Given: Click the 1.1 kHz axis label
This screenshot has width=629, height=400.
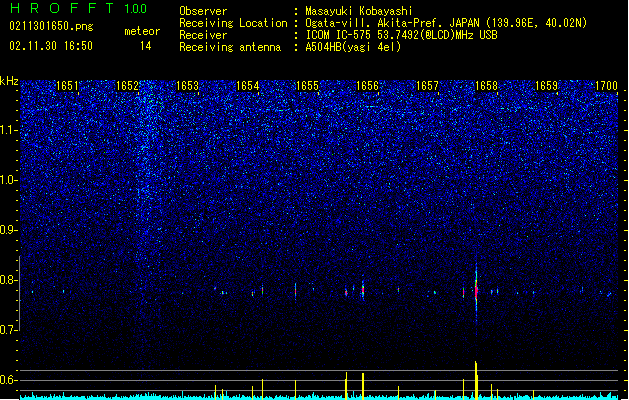Looking at the screenshot, I should [x=9, y=130].
